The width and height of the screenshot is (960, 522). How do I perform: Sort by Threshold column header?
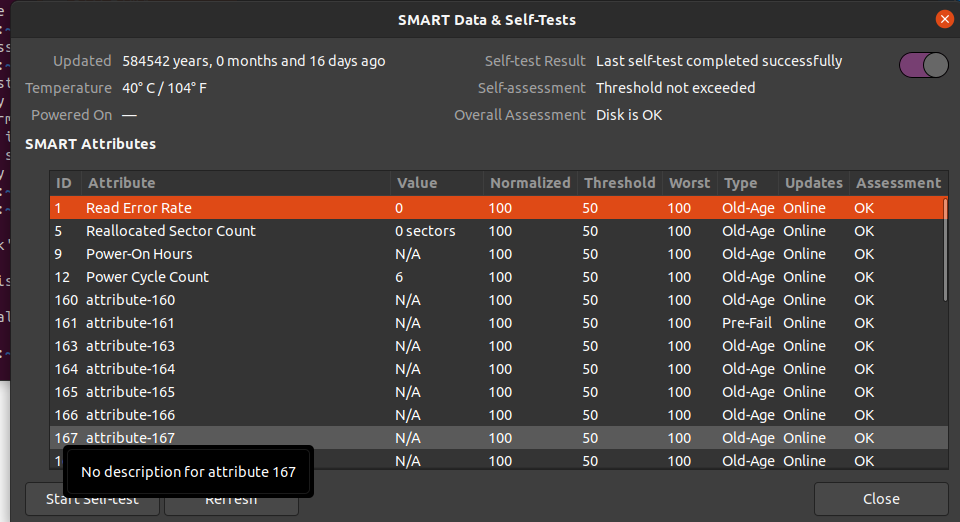pos(619,183)
